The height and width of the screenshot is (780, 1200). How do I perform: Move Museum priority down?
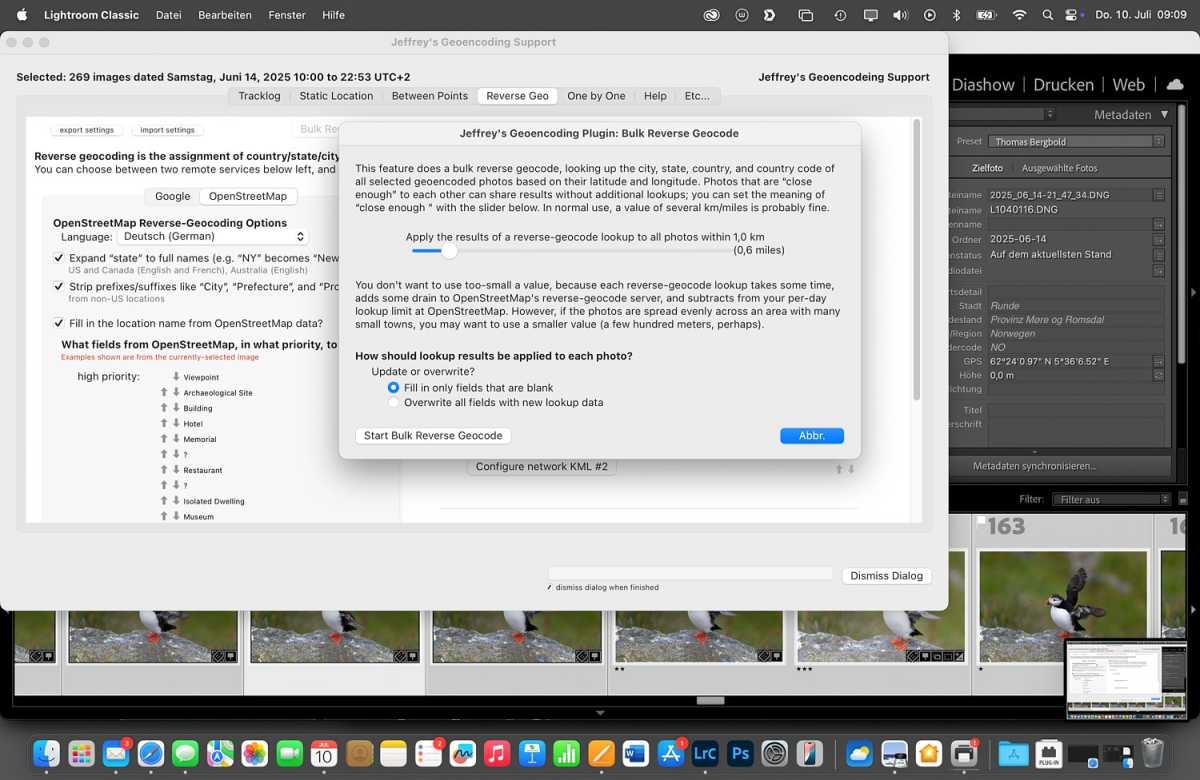click(176, 516)
